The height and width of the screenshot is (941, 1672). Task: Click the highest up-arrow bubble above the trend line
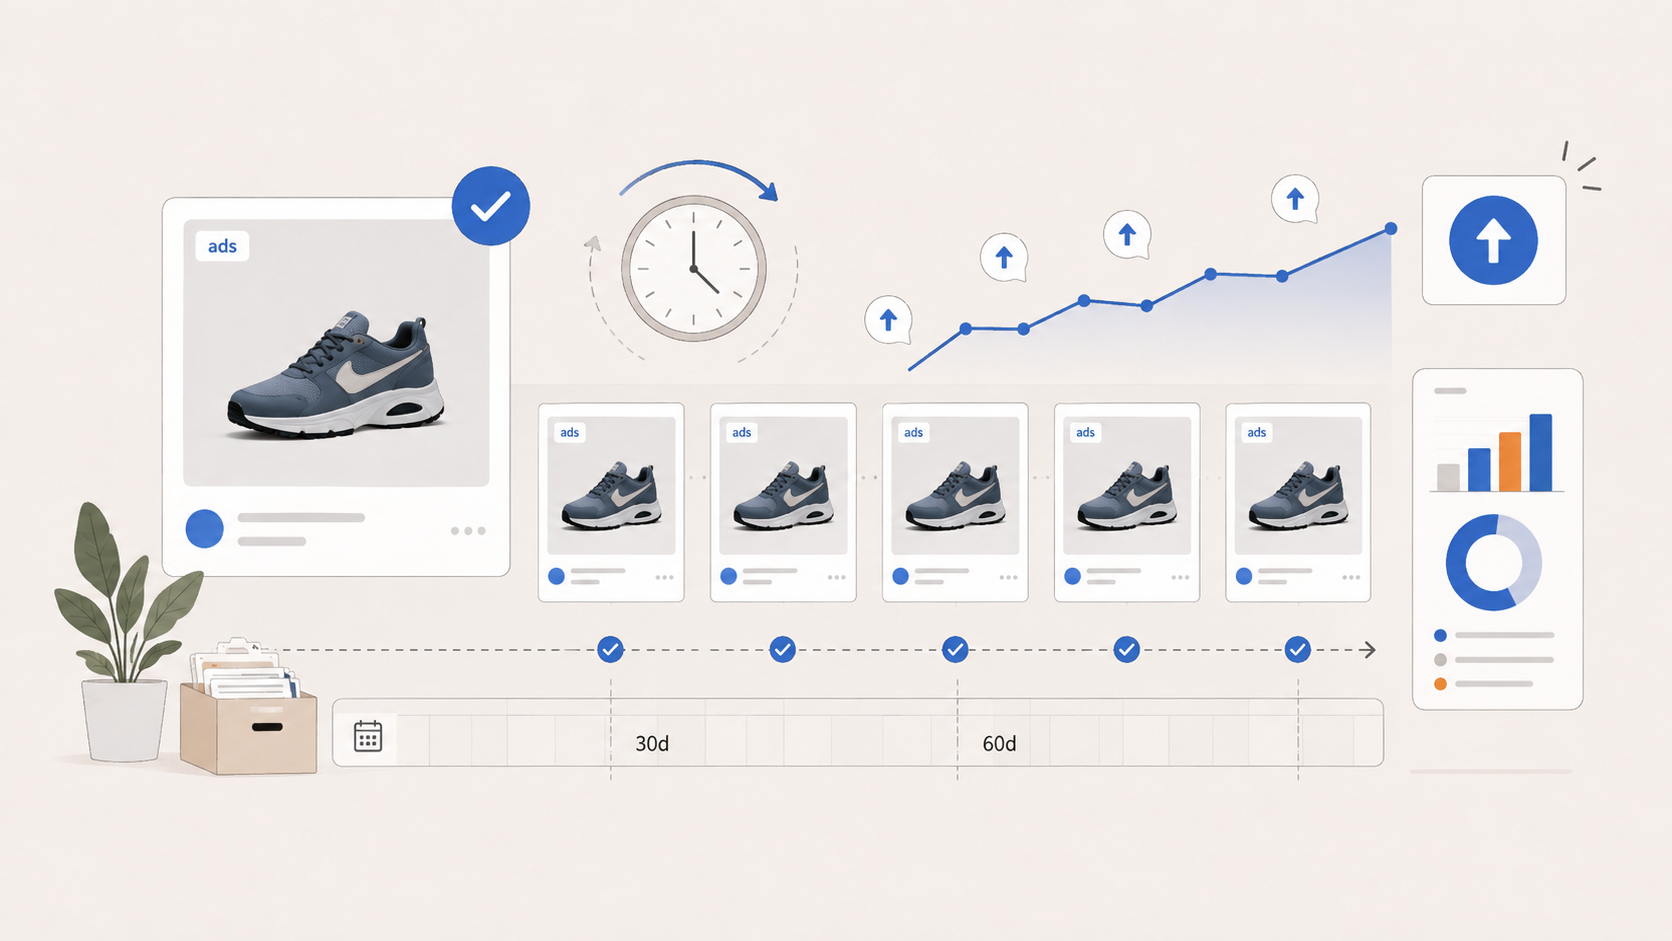tap(1295, 199)
